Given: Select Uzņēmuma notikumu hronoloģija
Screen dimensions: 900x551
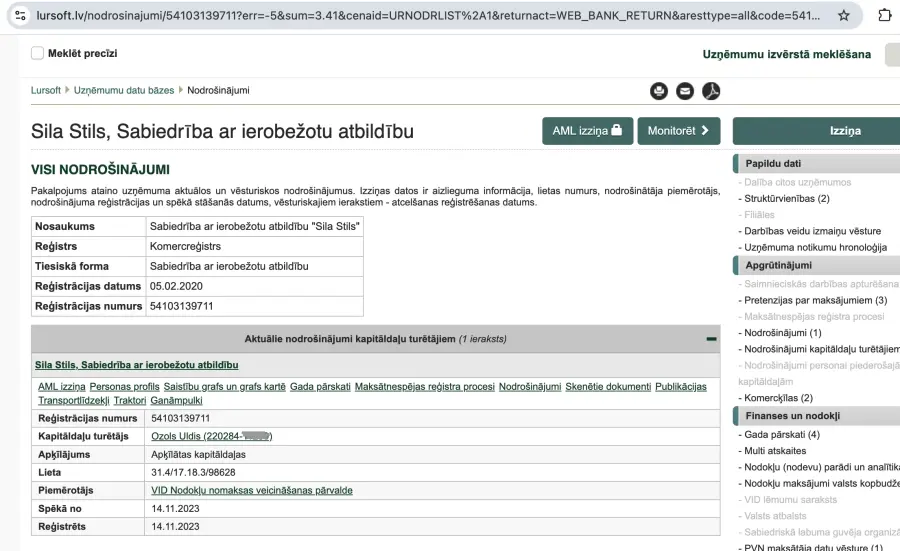Looking at the screenshot, I should pos(815,247).
